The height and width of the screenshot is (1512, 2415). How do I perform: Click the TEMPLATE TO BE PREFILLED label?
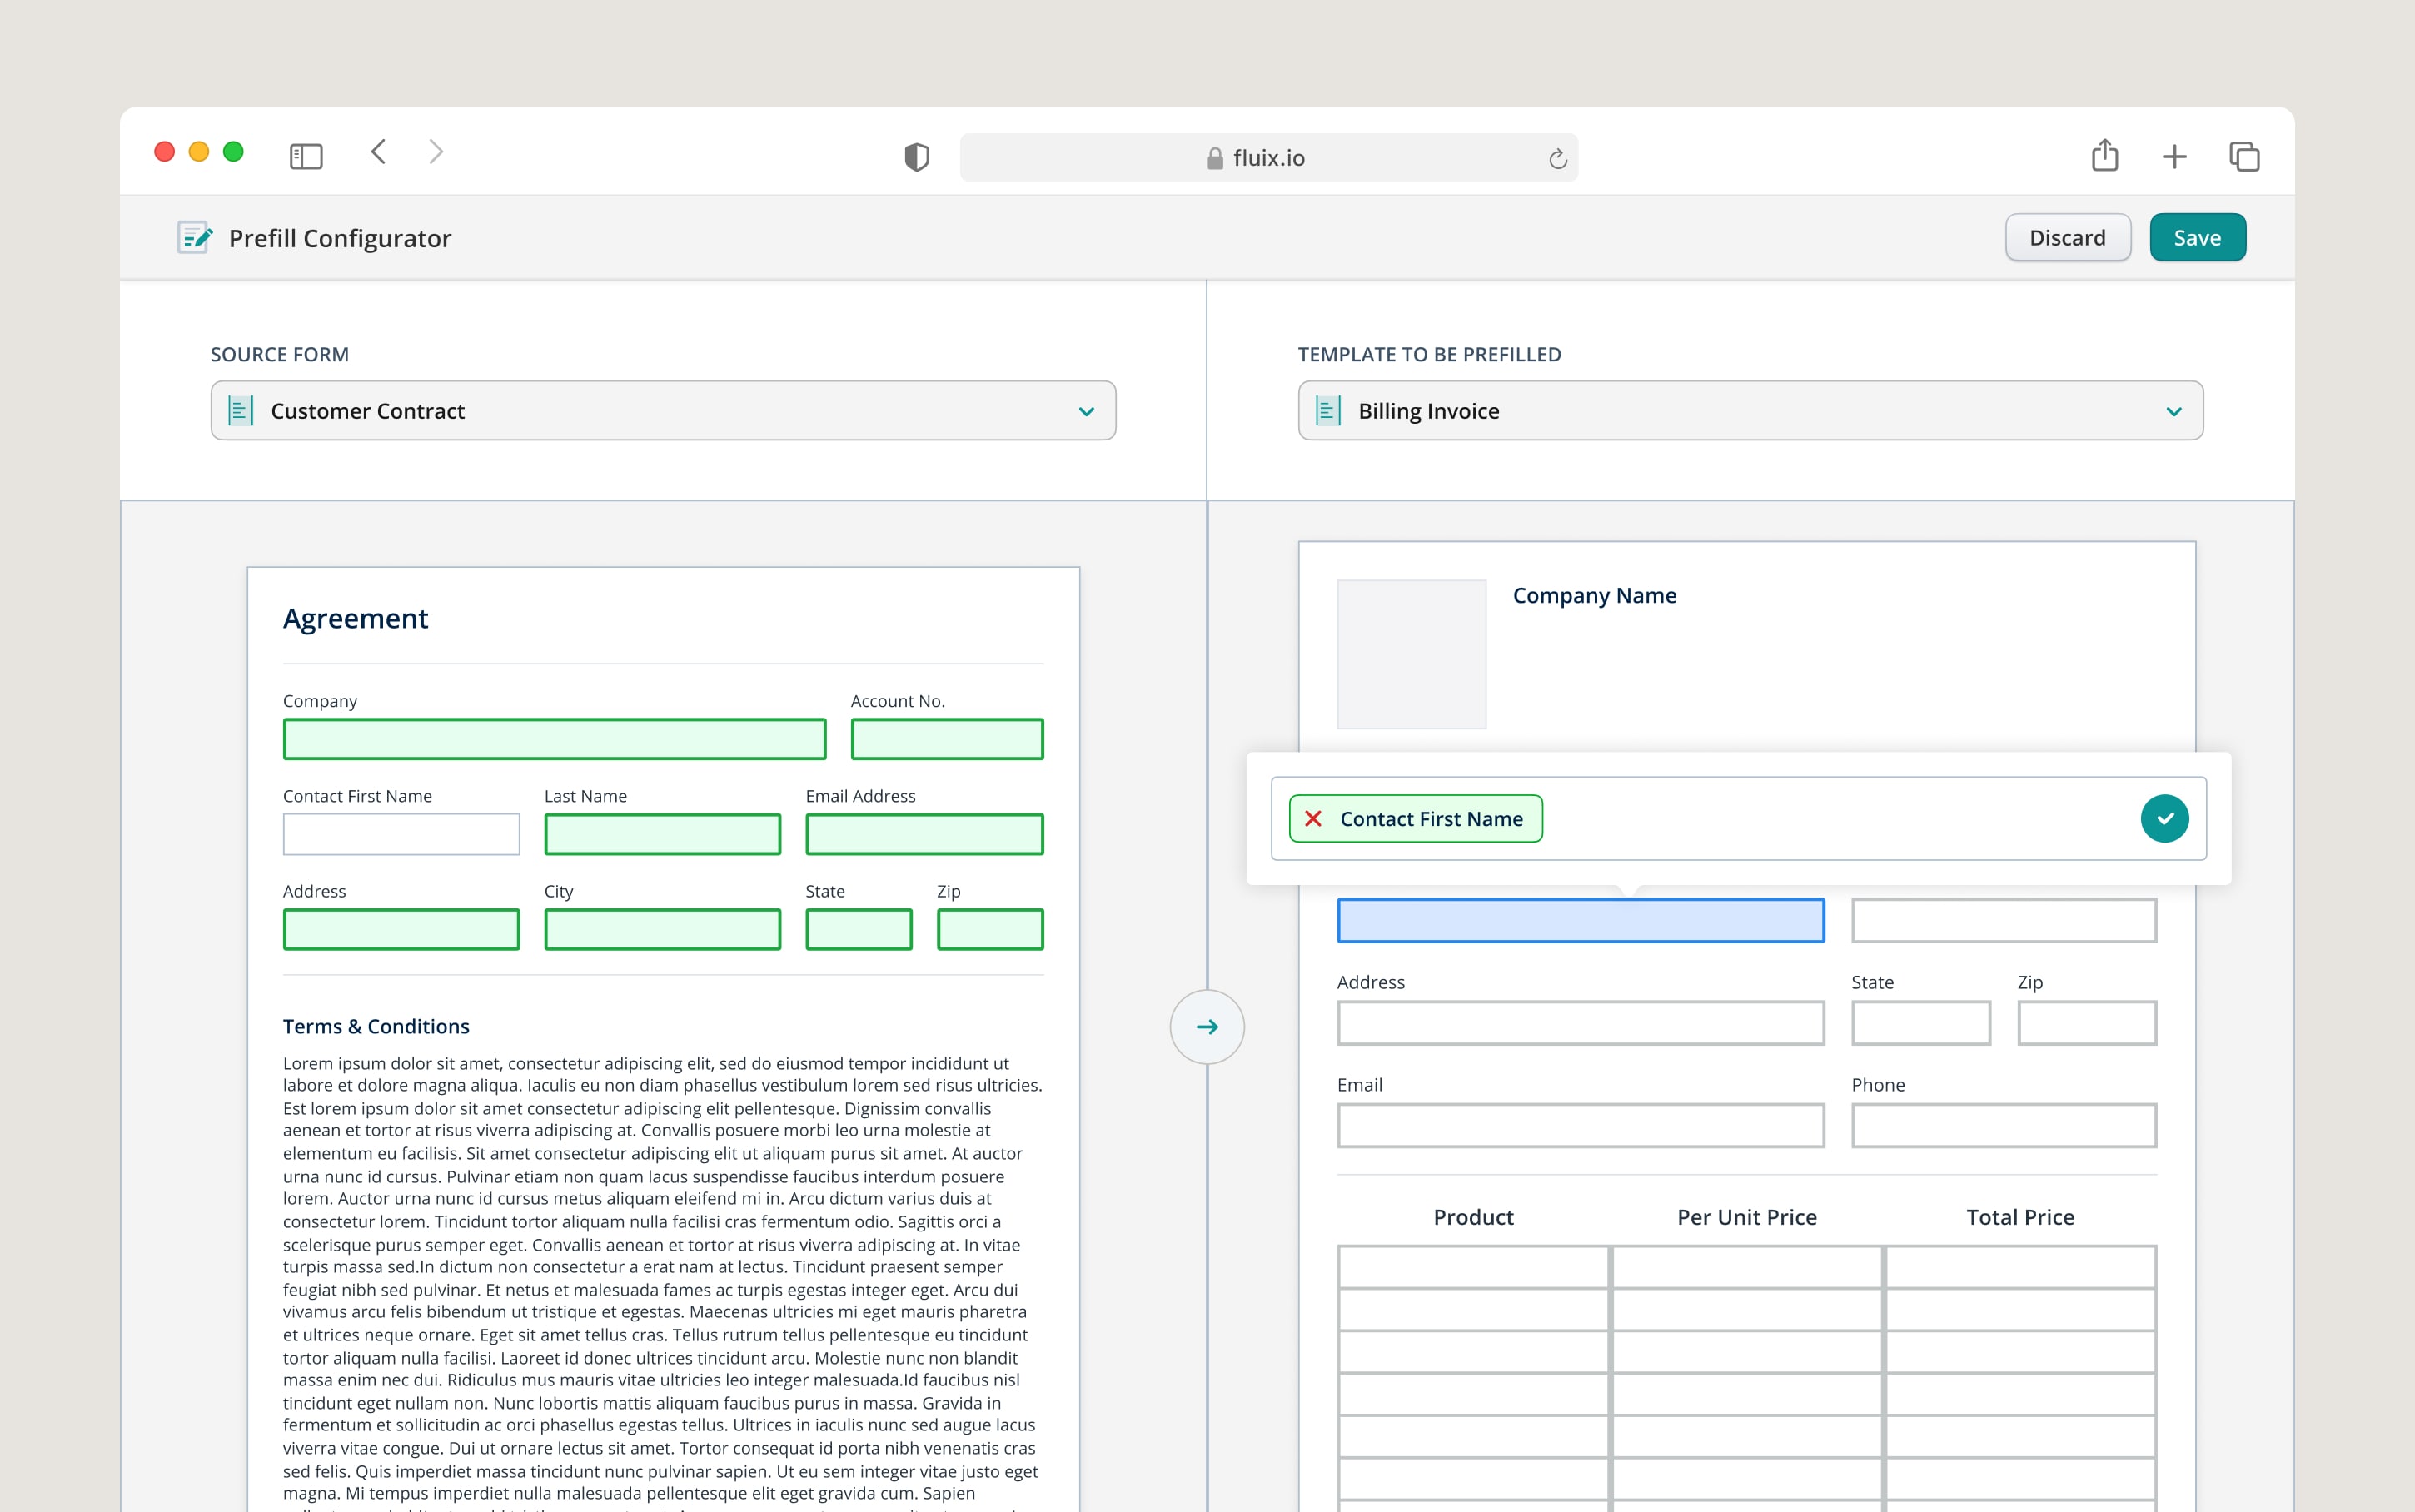(1429, 354)
